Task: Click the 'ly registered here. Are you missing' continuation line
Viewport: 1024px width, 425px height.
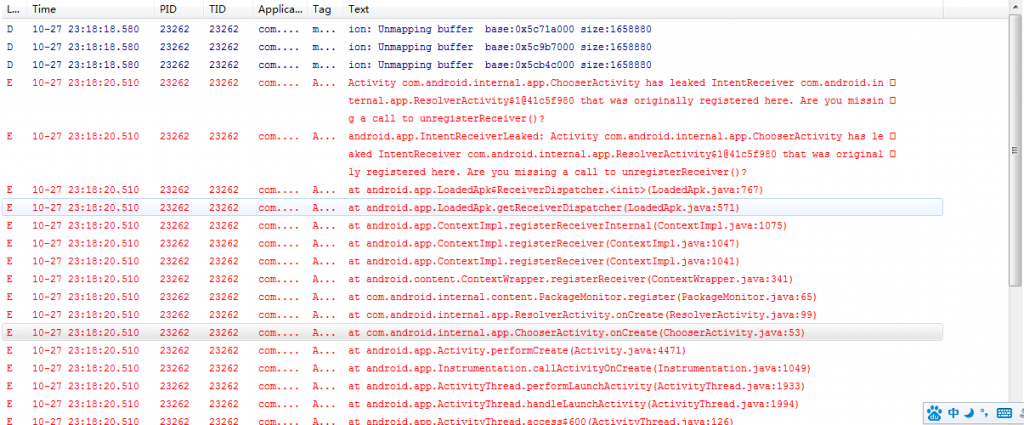Action: click(x=548, y=172)
